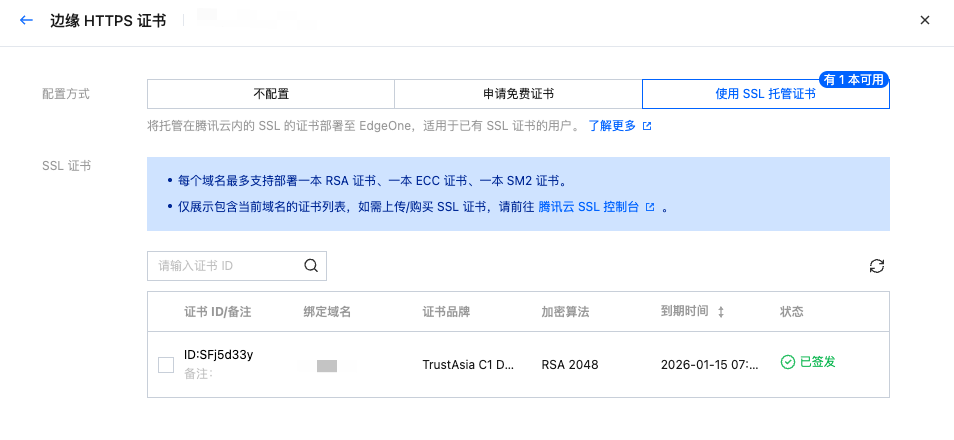The image size is (954, 440).
Task: Click the back arrow beside 边缘 HTTPS 证书
Action: coord(26,20)
